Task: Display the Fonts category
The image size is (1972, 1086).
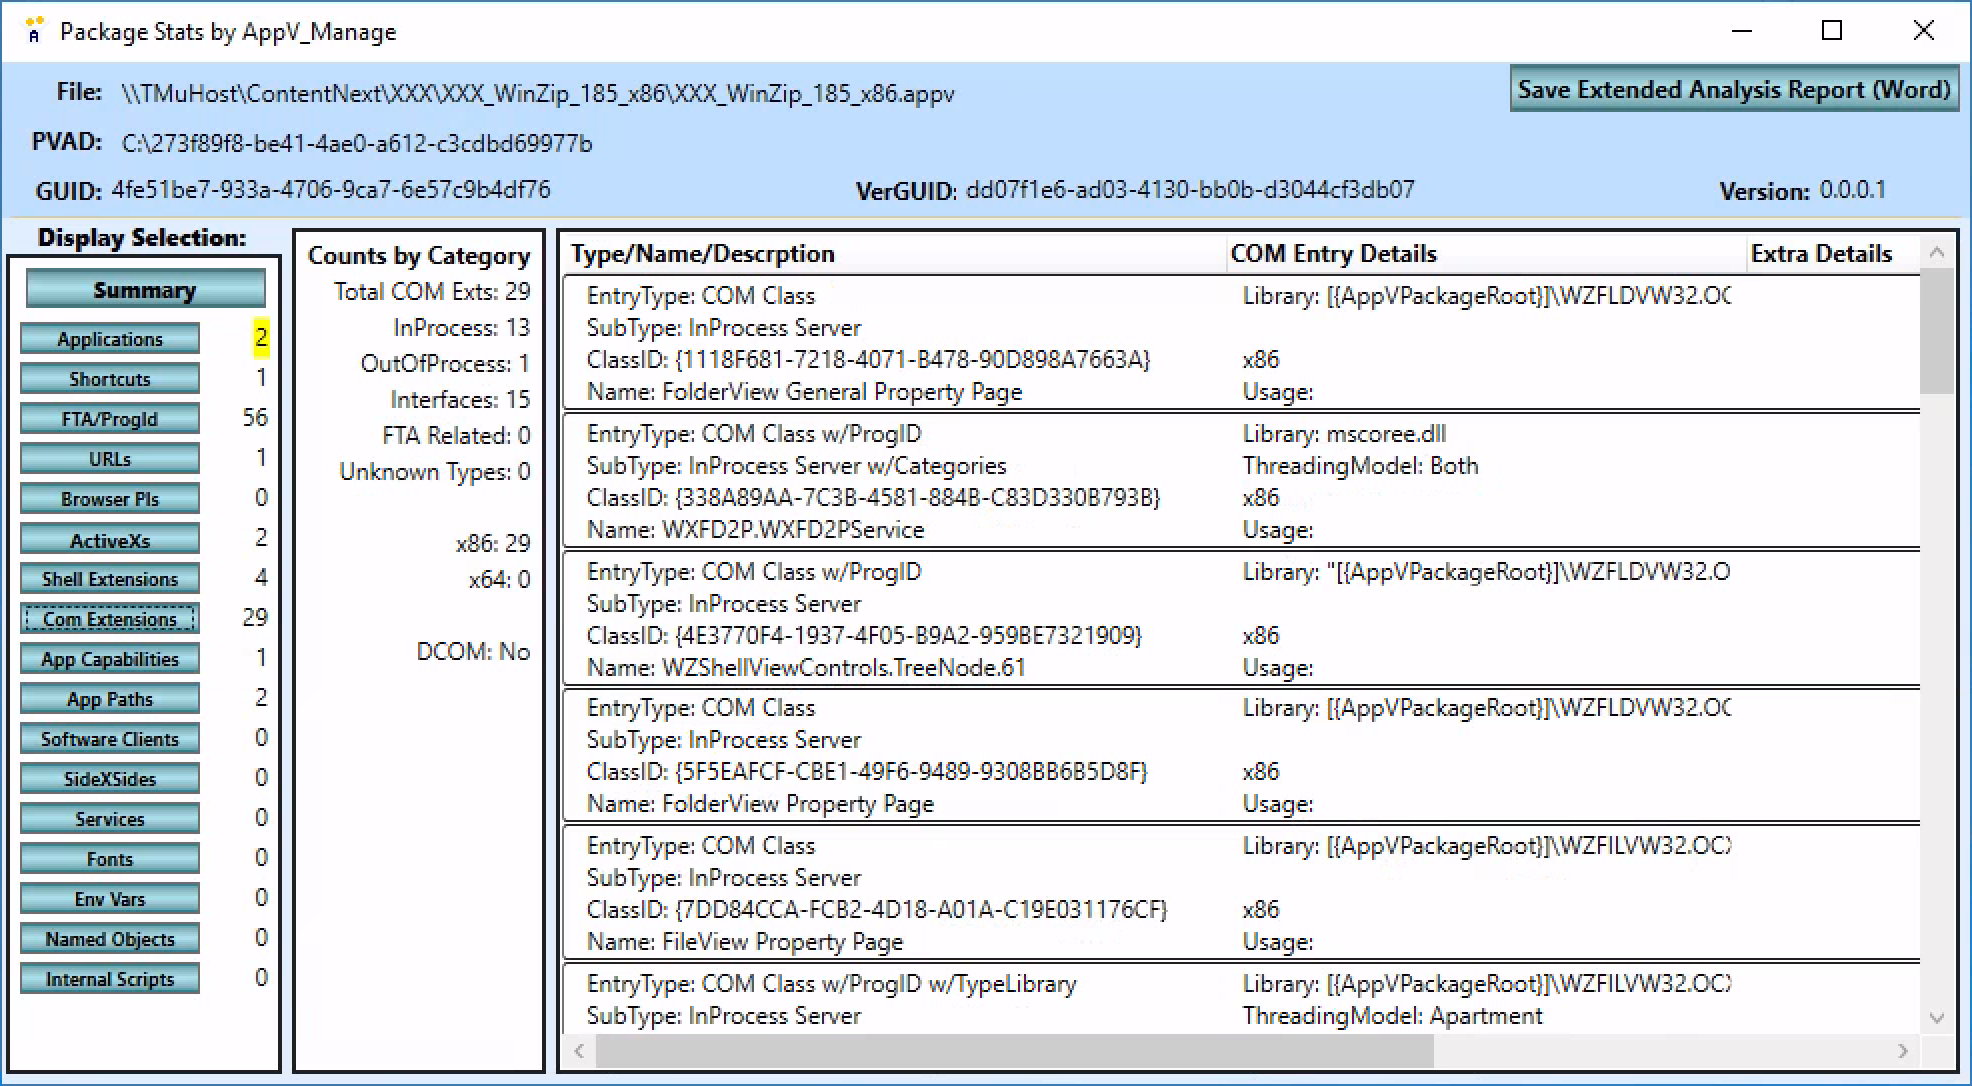Action: point(110,859)
